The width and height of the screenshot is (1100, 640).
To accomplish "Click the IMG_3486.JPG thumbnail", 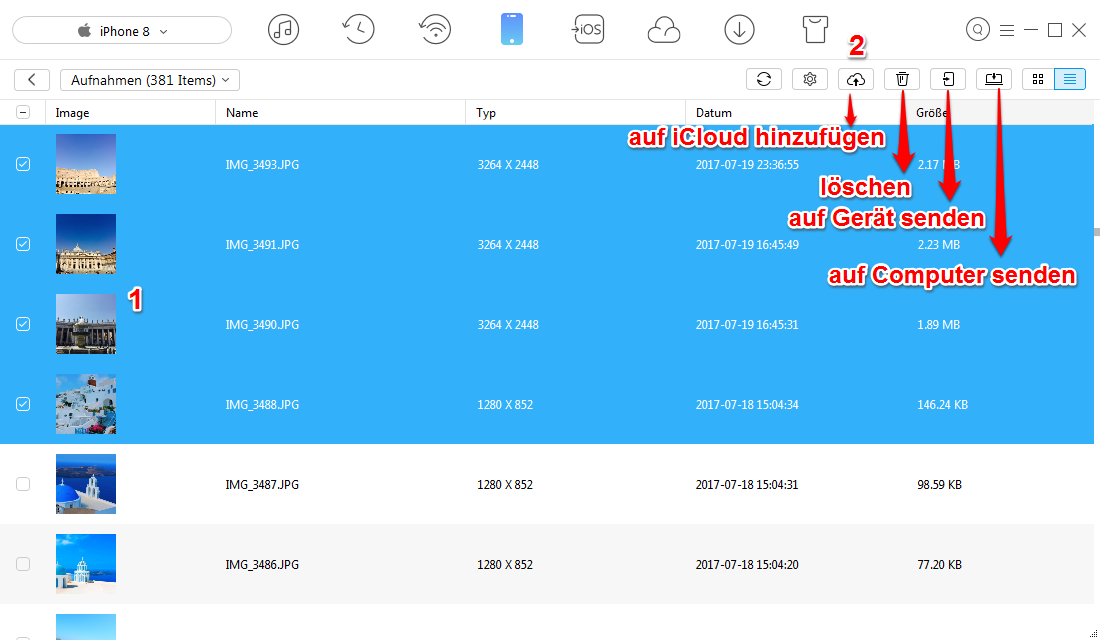I will (x=86, y=564).
